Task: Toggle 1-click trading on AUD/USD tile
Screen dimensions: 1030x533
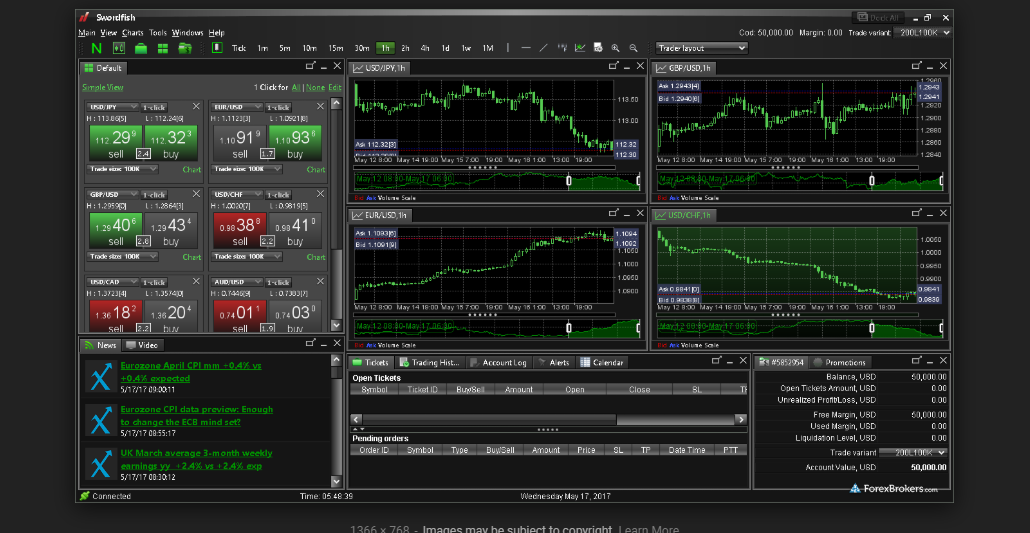Action: click(x=279, y=282)
